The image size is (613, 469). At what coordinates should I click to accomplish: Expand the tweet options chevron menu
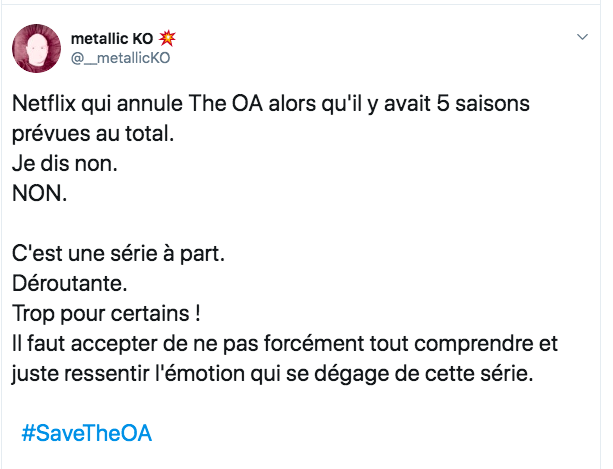pyautogui.click(x=583, y=37)
